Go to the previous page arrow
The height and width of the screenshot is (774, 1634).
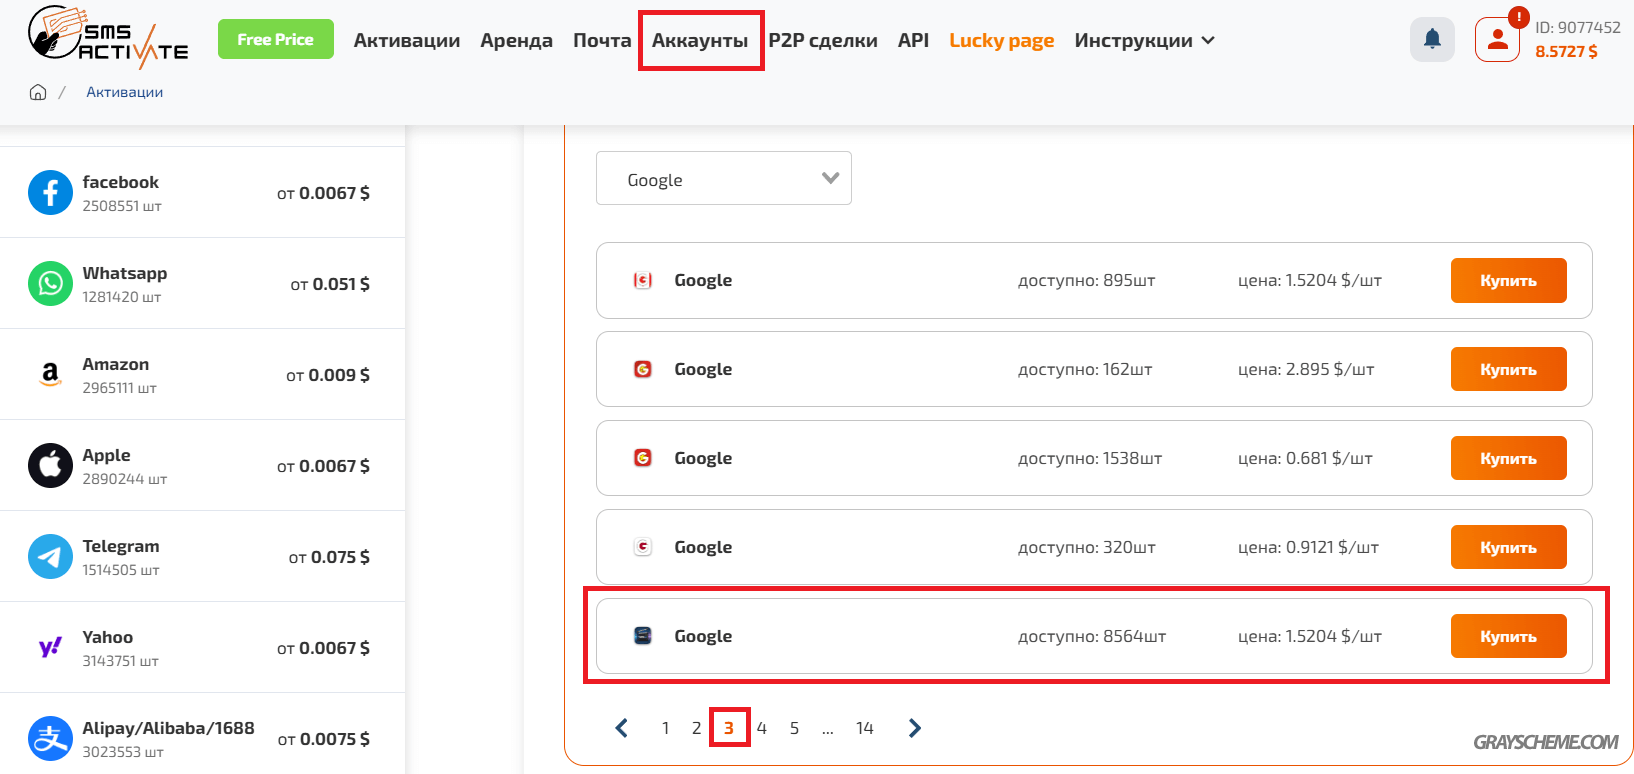pyautogui.click(x=621, y=728)
